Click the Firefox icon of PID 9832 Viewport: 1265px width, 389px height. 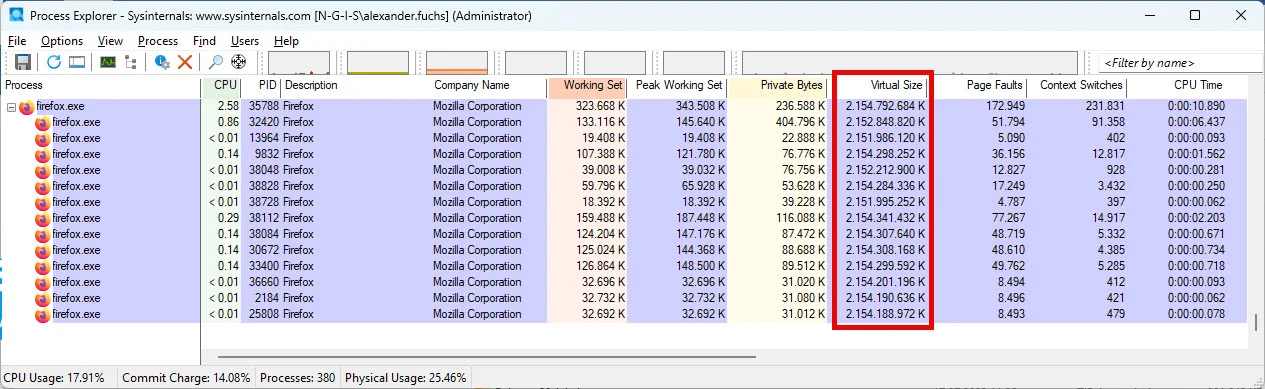42,154
